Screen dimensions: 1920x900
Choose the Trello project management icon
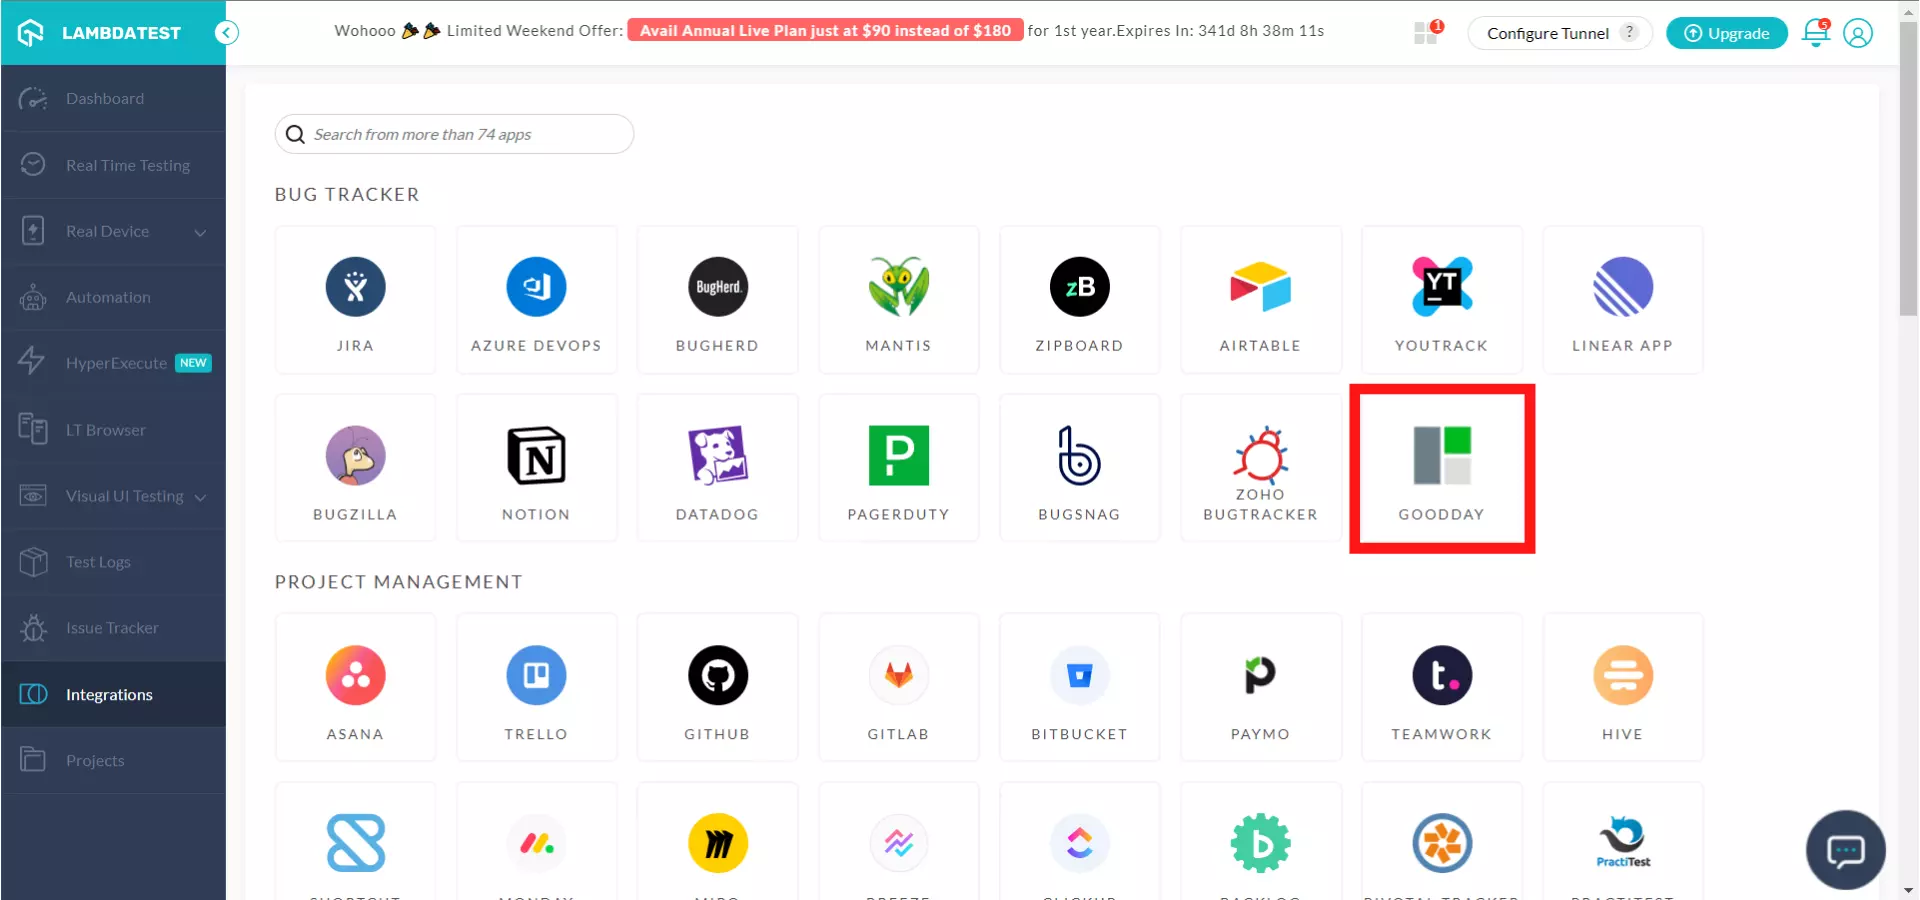tap(536, 676)
